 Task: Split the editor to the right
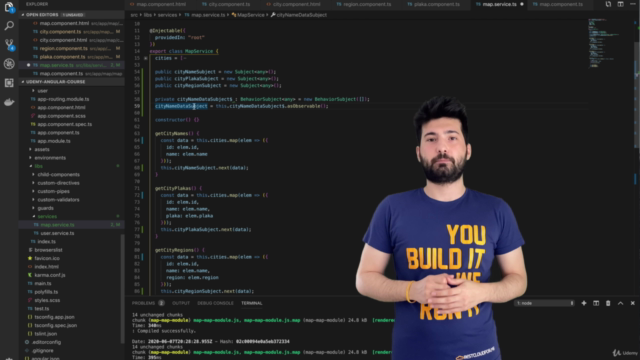[620, 4]
